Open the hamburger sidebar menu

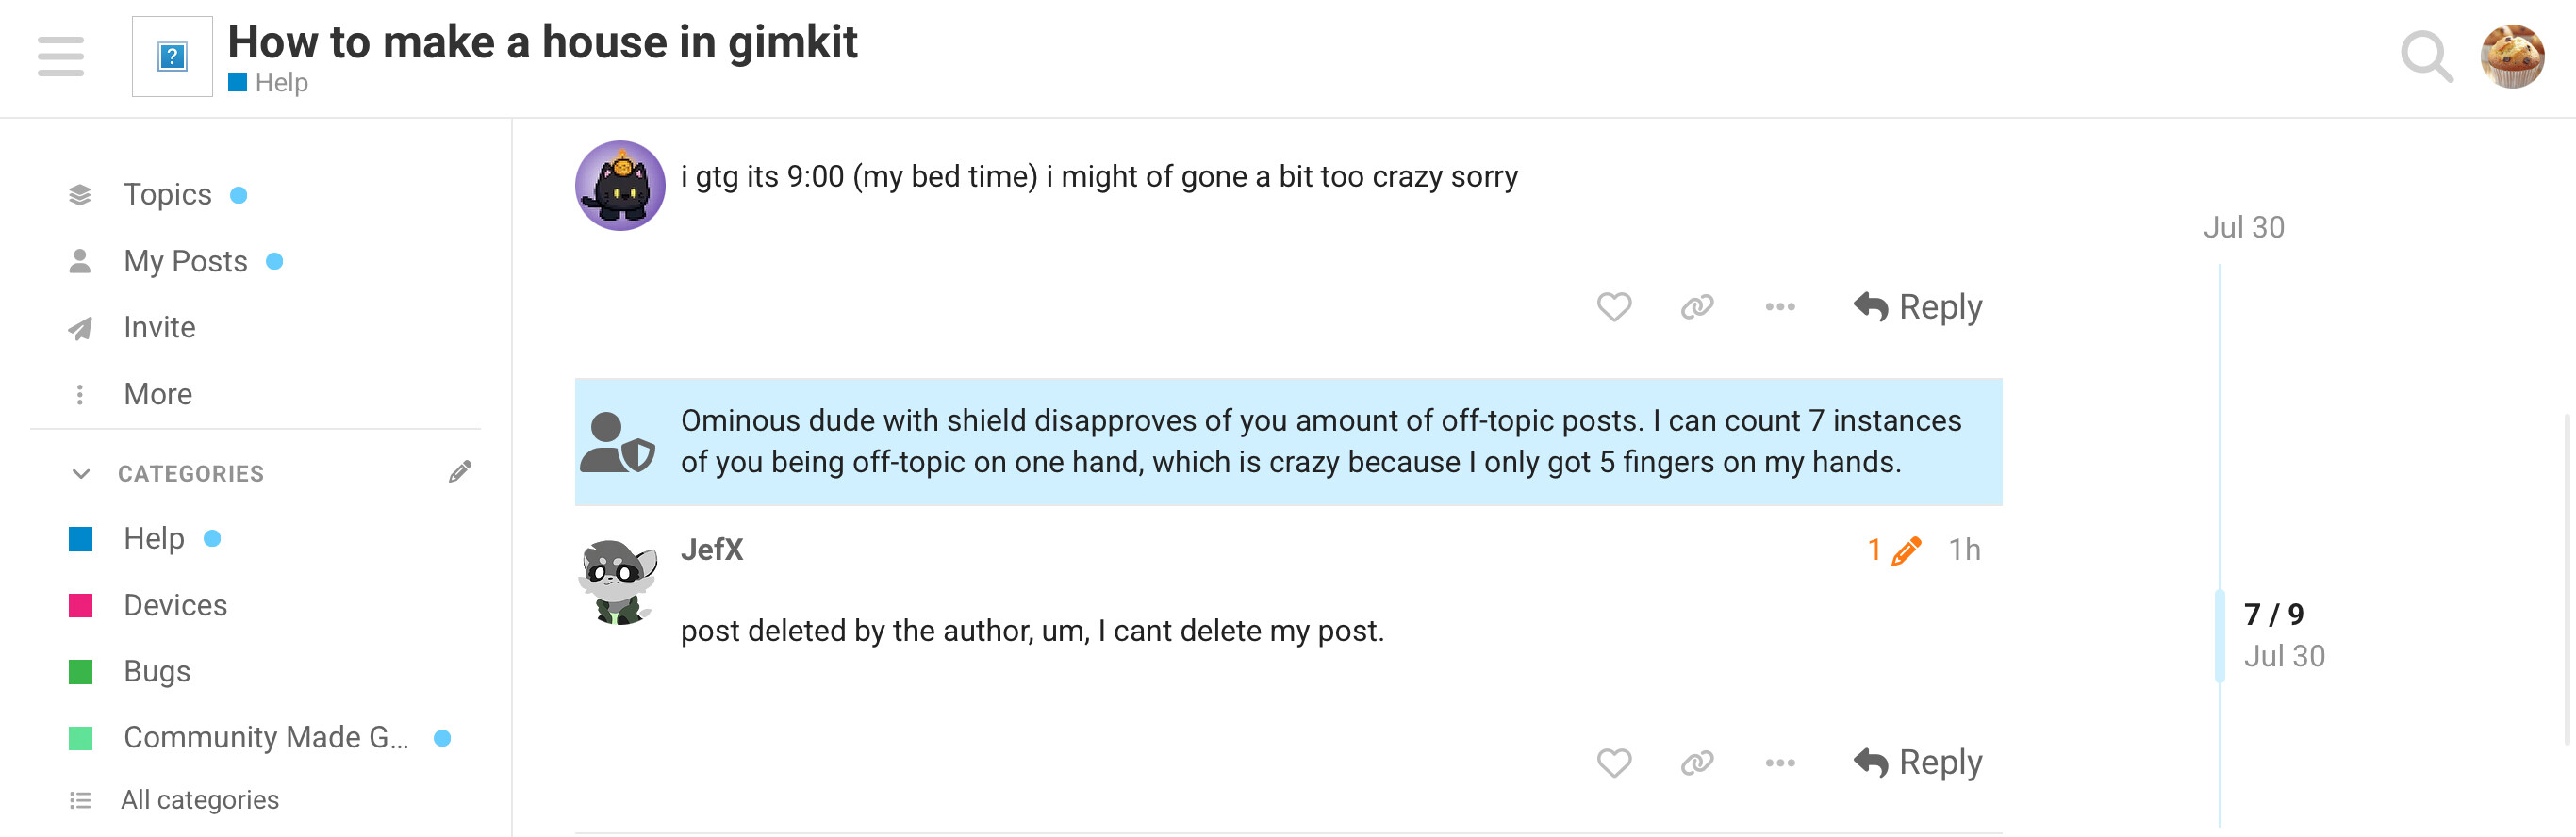click(x=60, y=56)
